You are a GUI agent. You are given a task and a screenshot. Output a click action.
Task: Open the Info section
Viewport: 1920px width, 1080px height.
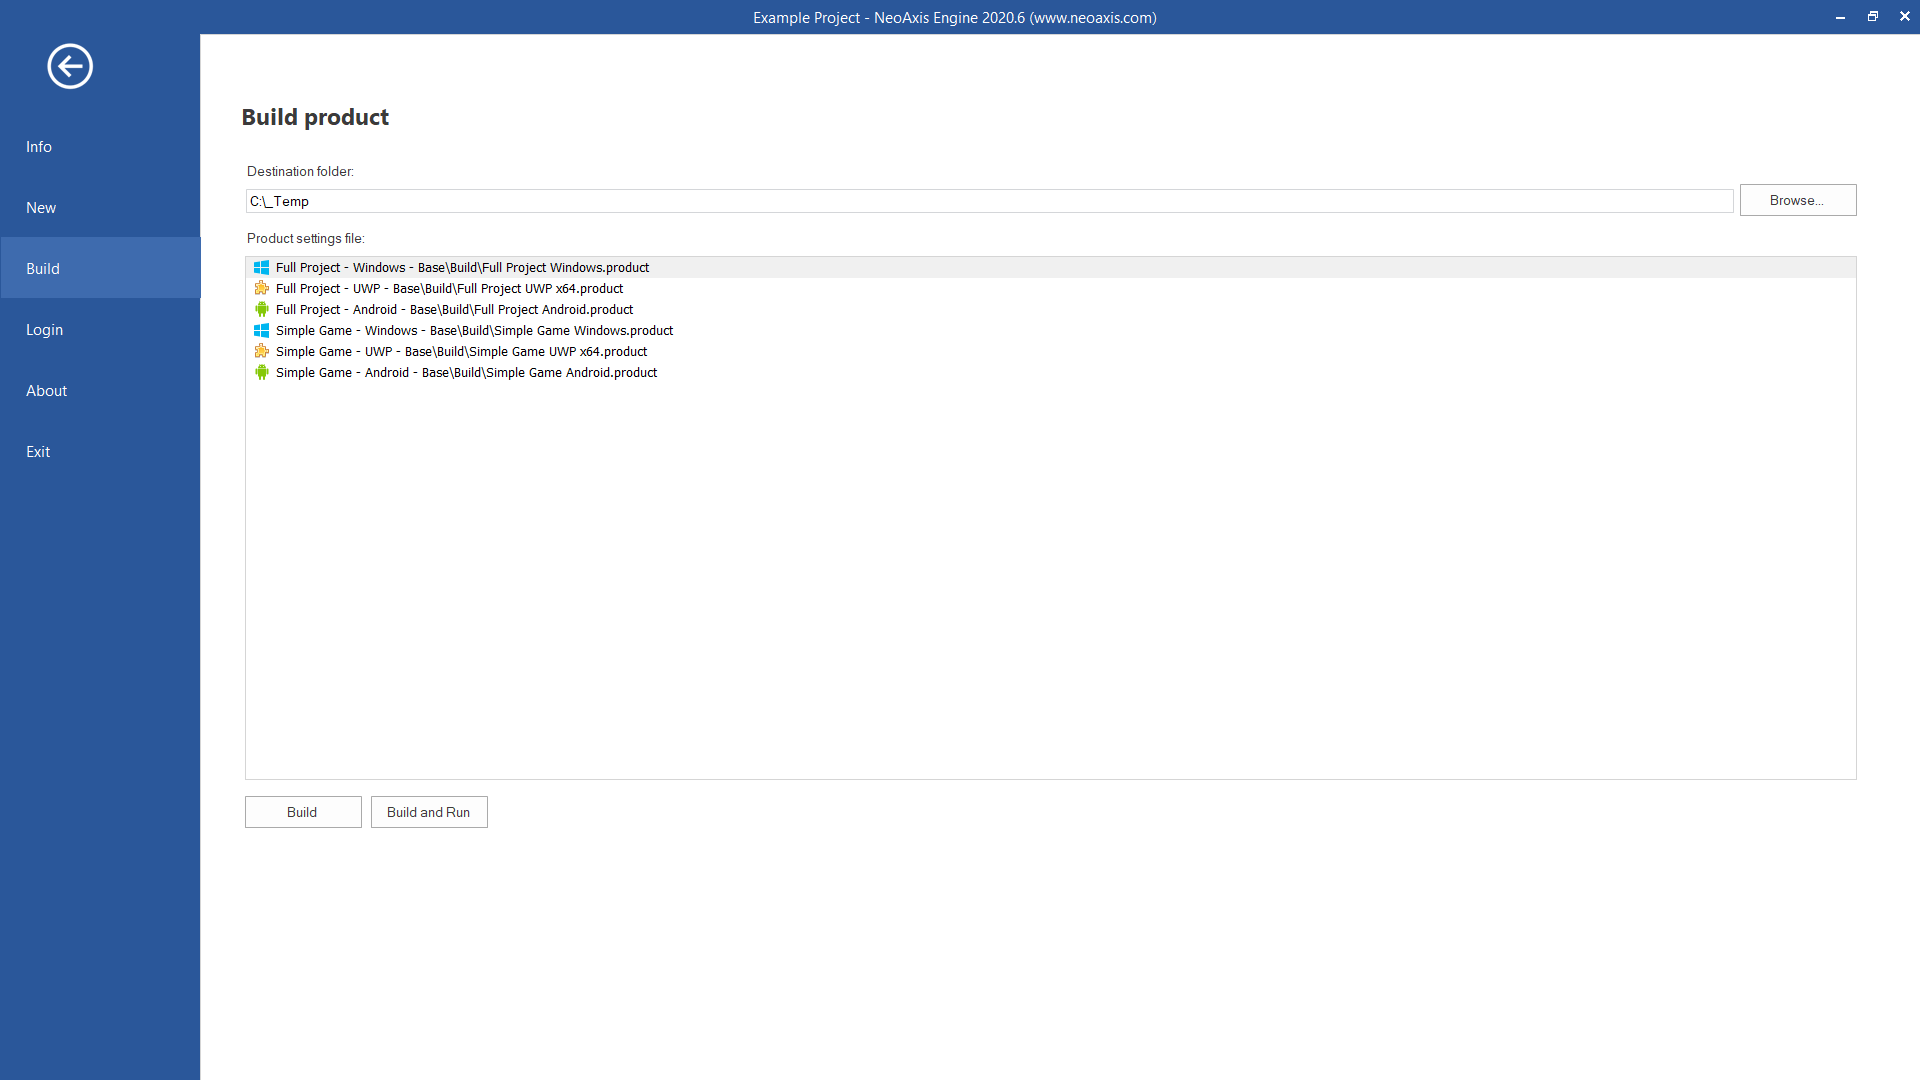coord(39,147)
